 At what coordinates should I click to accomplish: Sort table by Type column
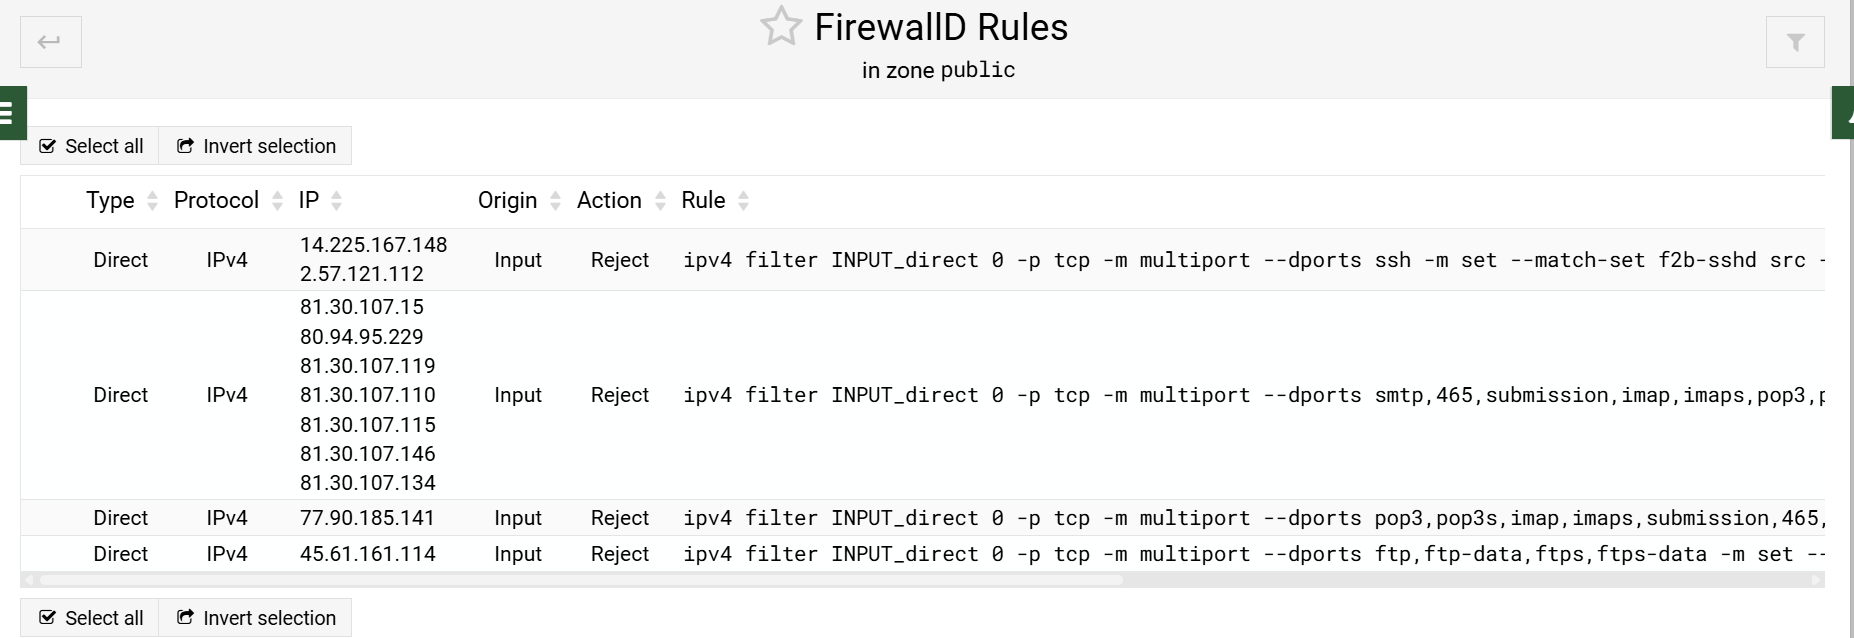[110, 201]
